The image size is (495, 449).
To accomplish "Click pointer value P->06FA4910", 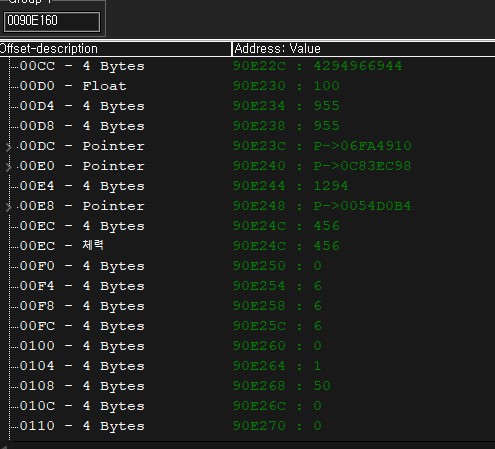I will pos(363,146).
